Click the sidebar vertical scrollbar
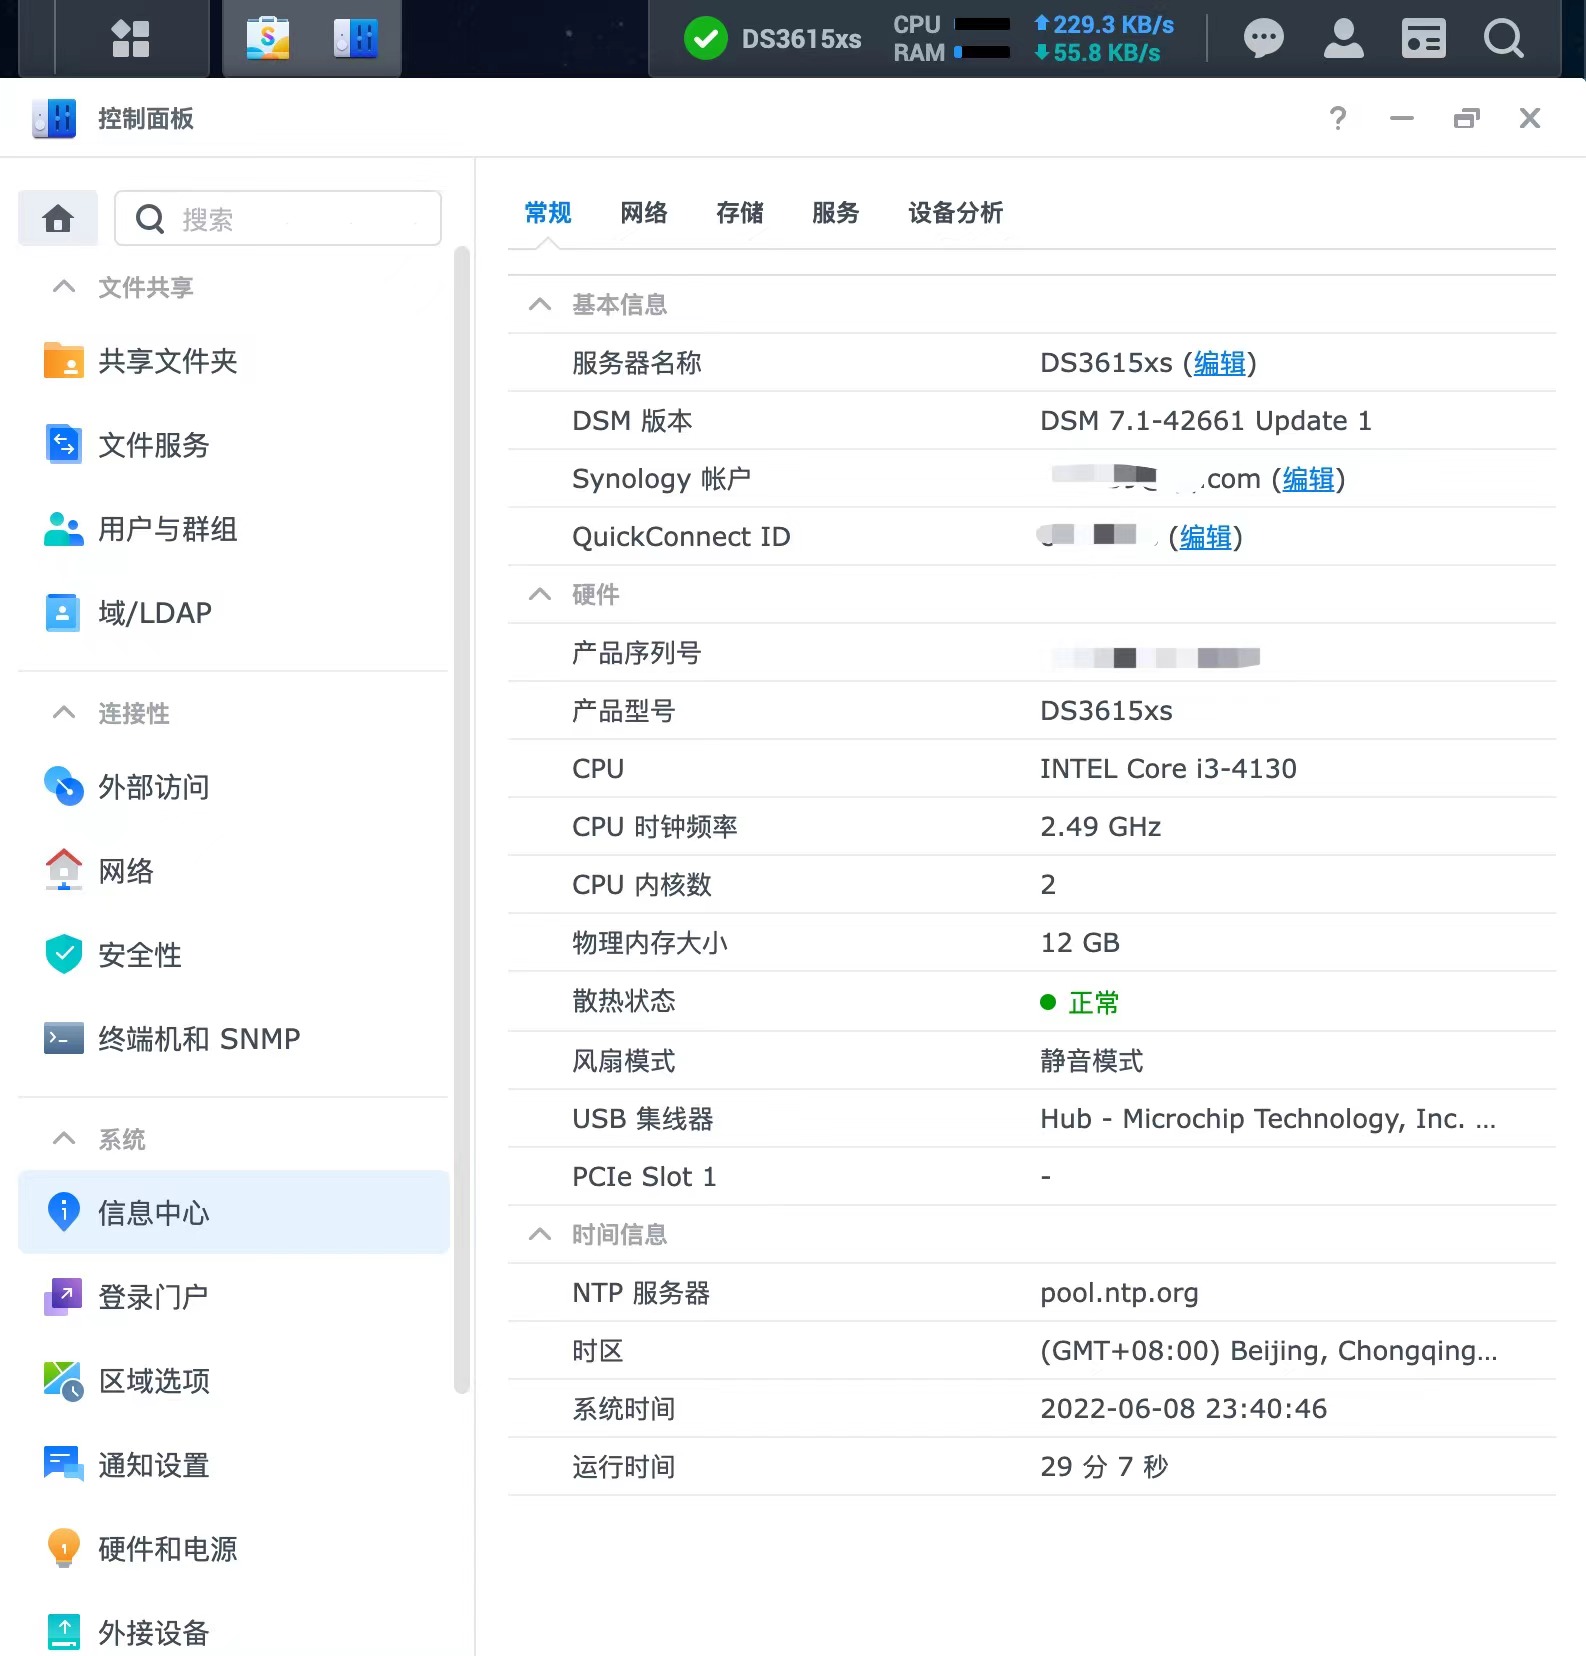 [x=462, y=820]
